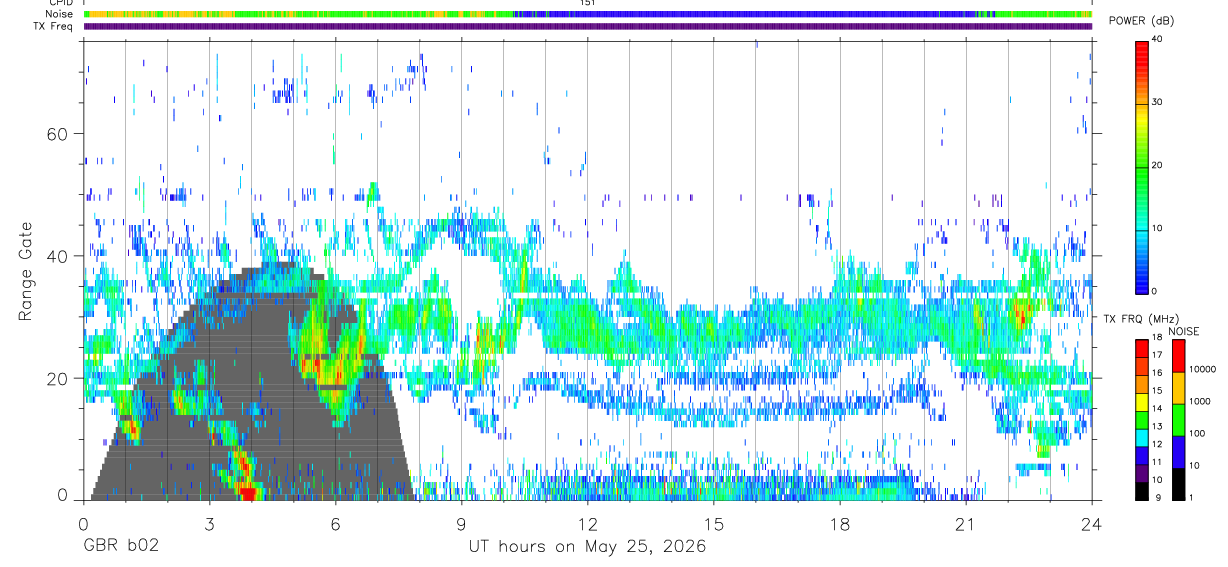Select the 'NOISE' legend title
Viewport: 1228px width, 567px height.
point(1183,331)
